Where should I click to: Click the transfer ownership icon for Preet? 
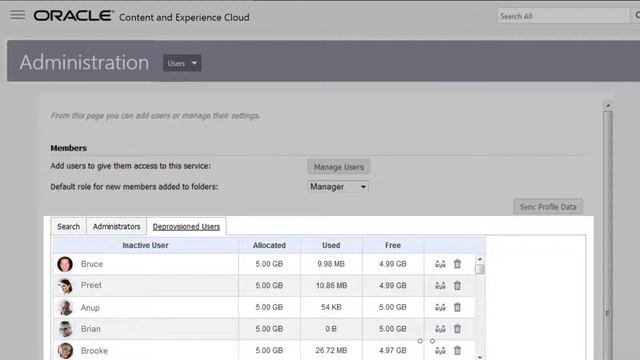point(440,286)
